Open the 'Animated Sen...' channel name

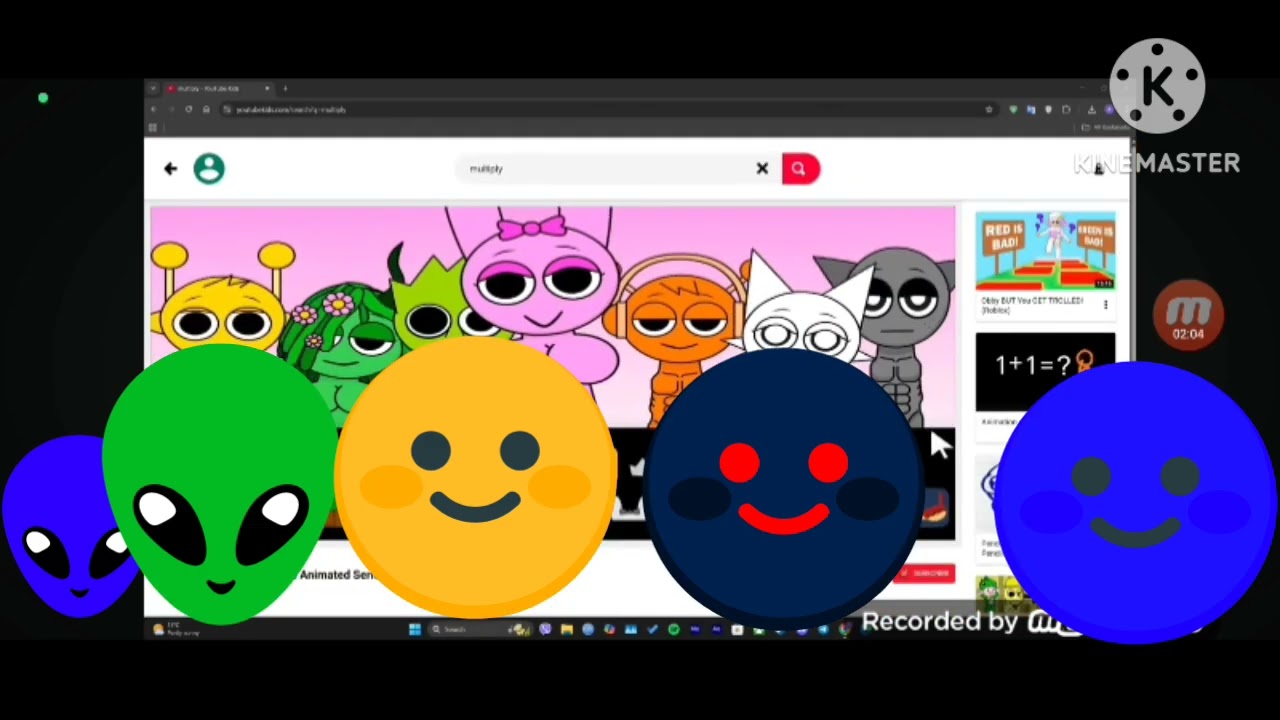pyautogui.click(x=336, y=575)
